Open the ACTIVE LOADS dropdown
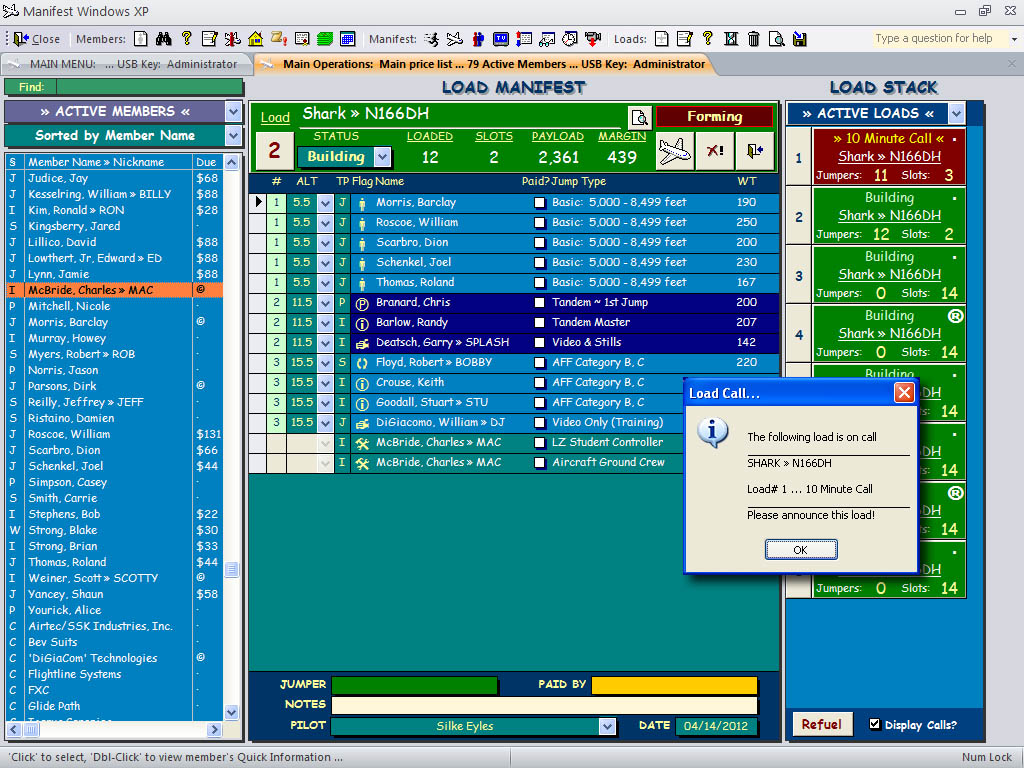The height and width of the screenshot is (768, 1024). 956,114
